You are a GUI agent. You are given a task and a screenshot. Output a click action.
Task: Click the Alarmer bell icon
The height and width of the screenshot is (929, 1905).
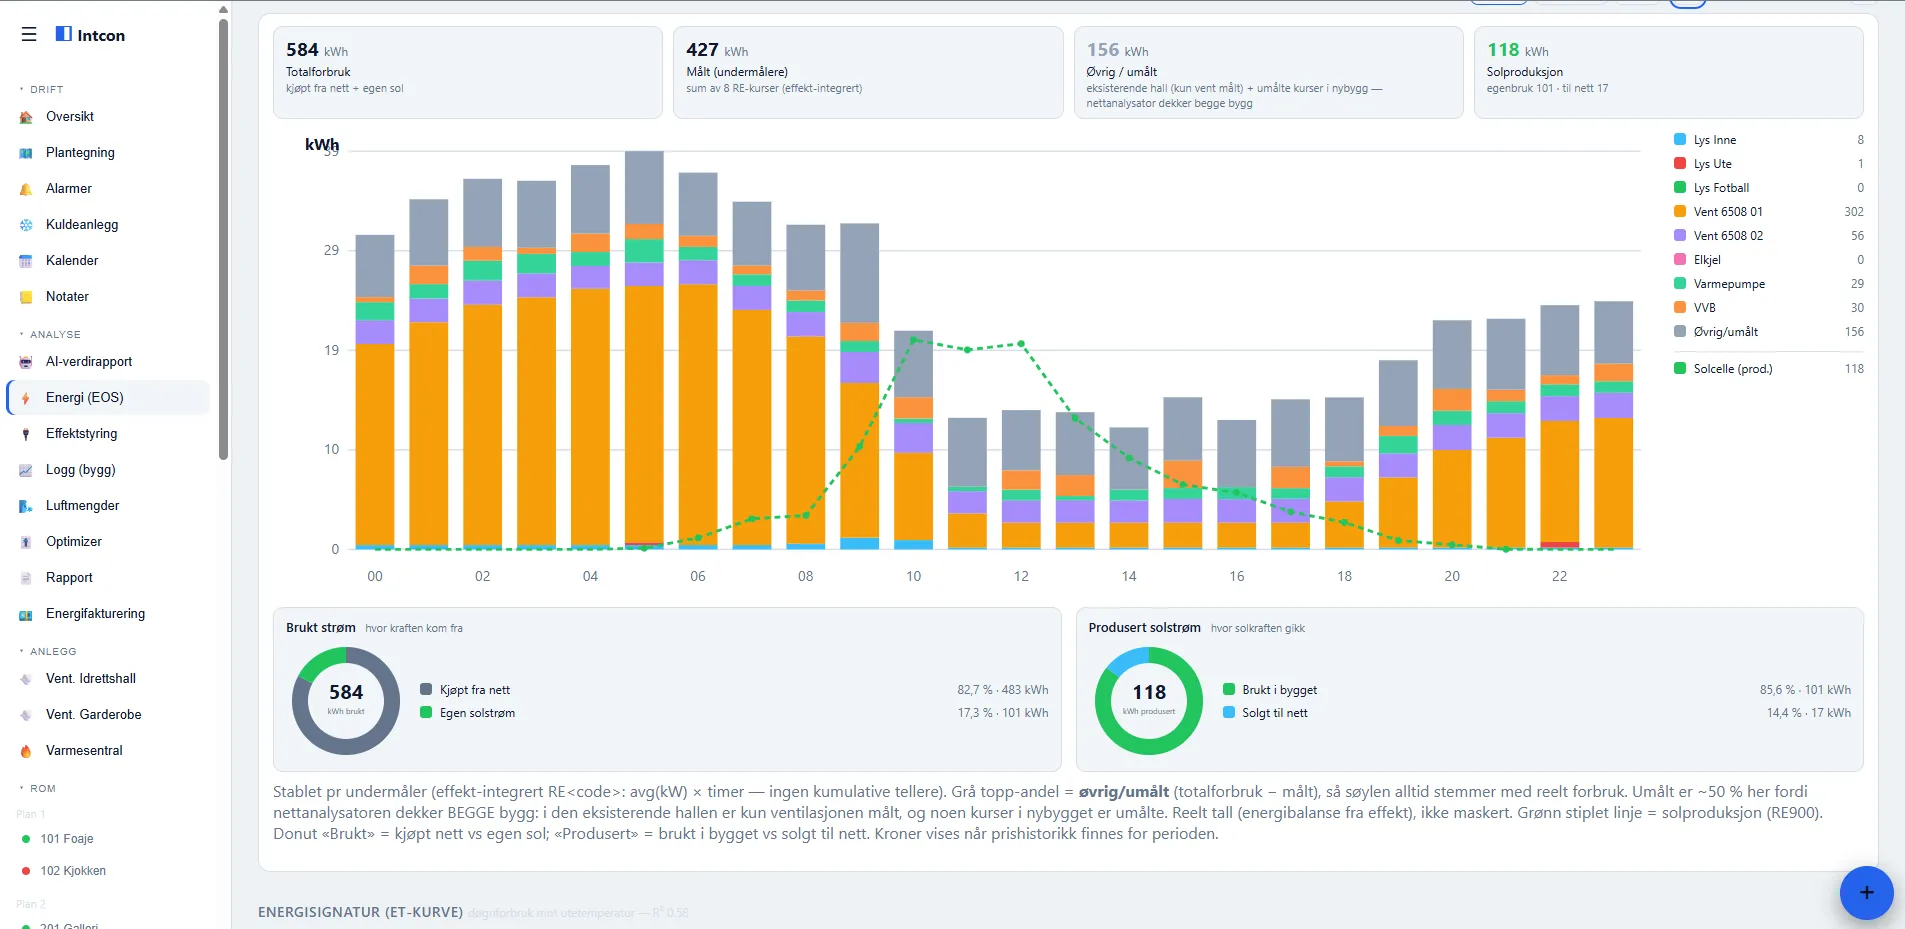pyautogui.click(x=26, y=189)
